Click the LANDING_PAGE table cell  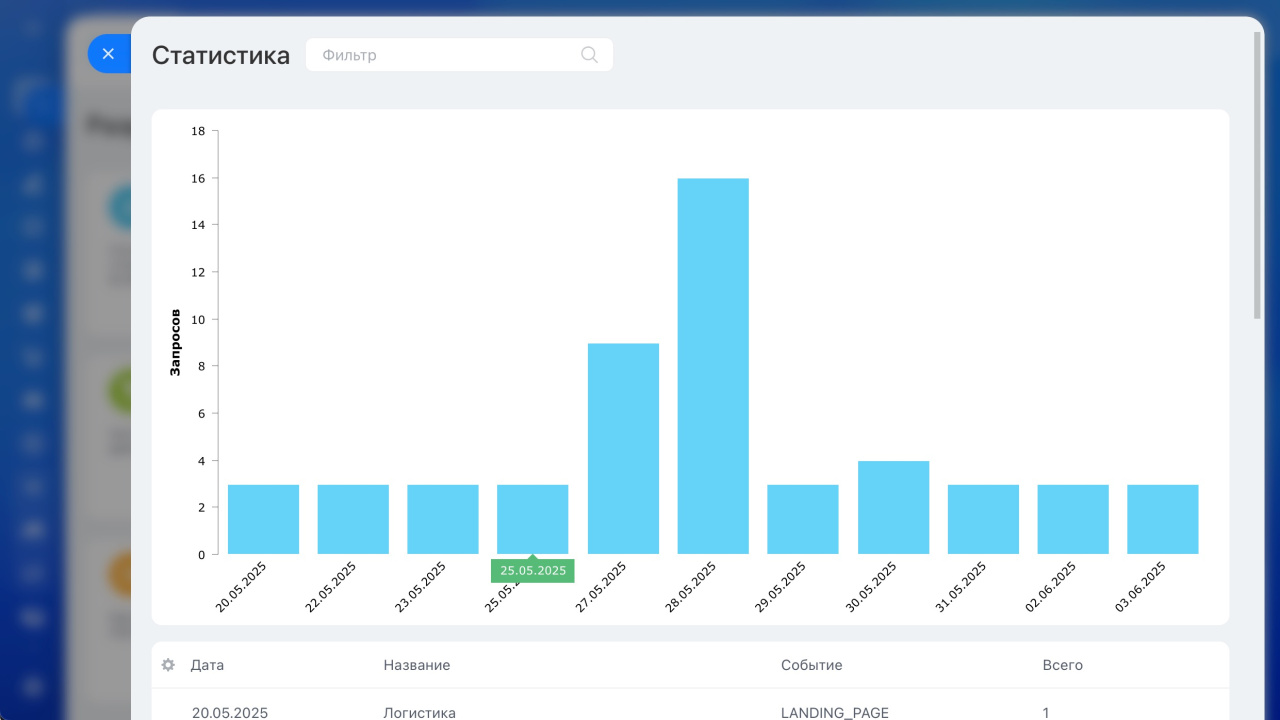point(835,713)
